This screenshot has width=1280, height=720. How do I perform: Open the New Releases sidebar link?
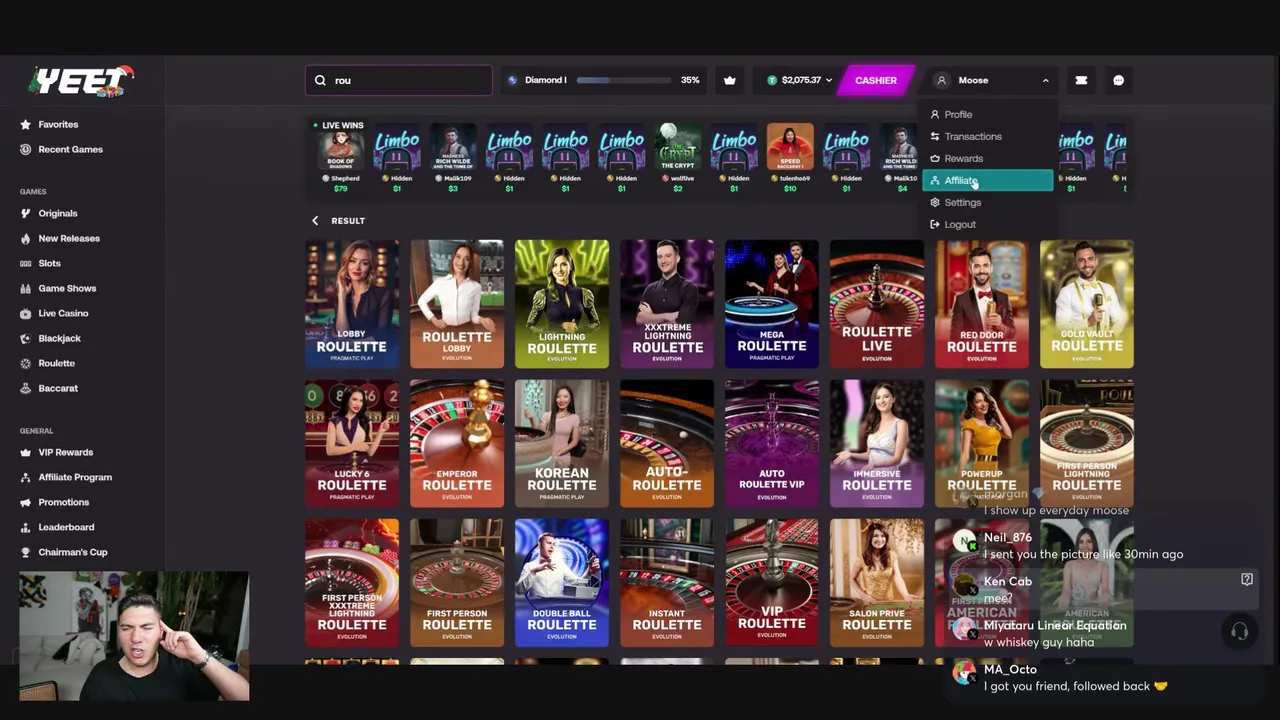(x=69, y=238)
